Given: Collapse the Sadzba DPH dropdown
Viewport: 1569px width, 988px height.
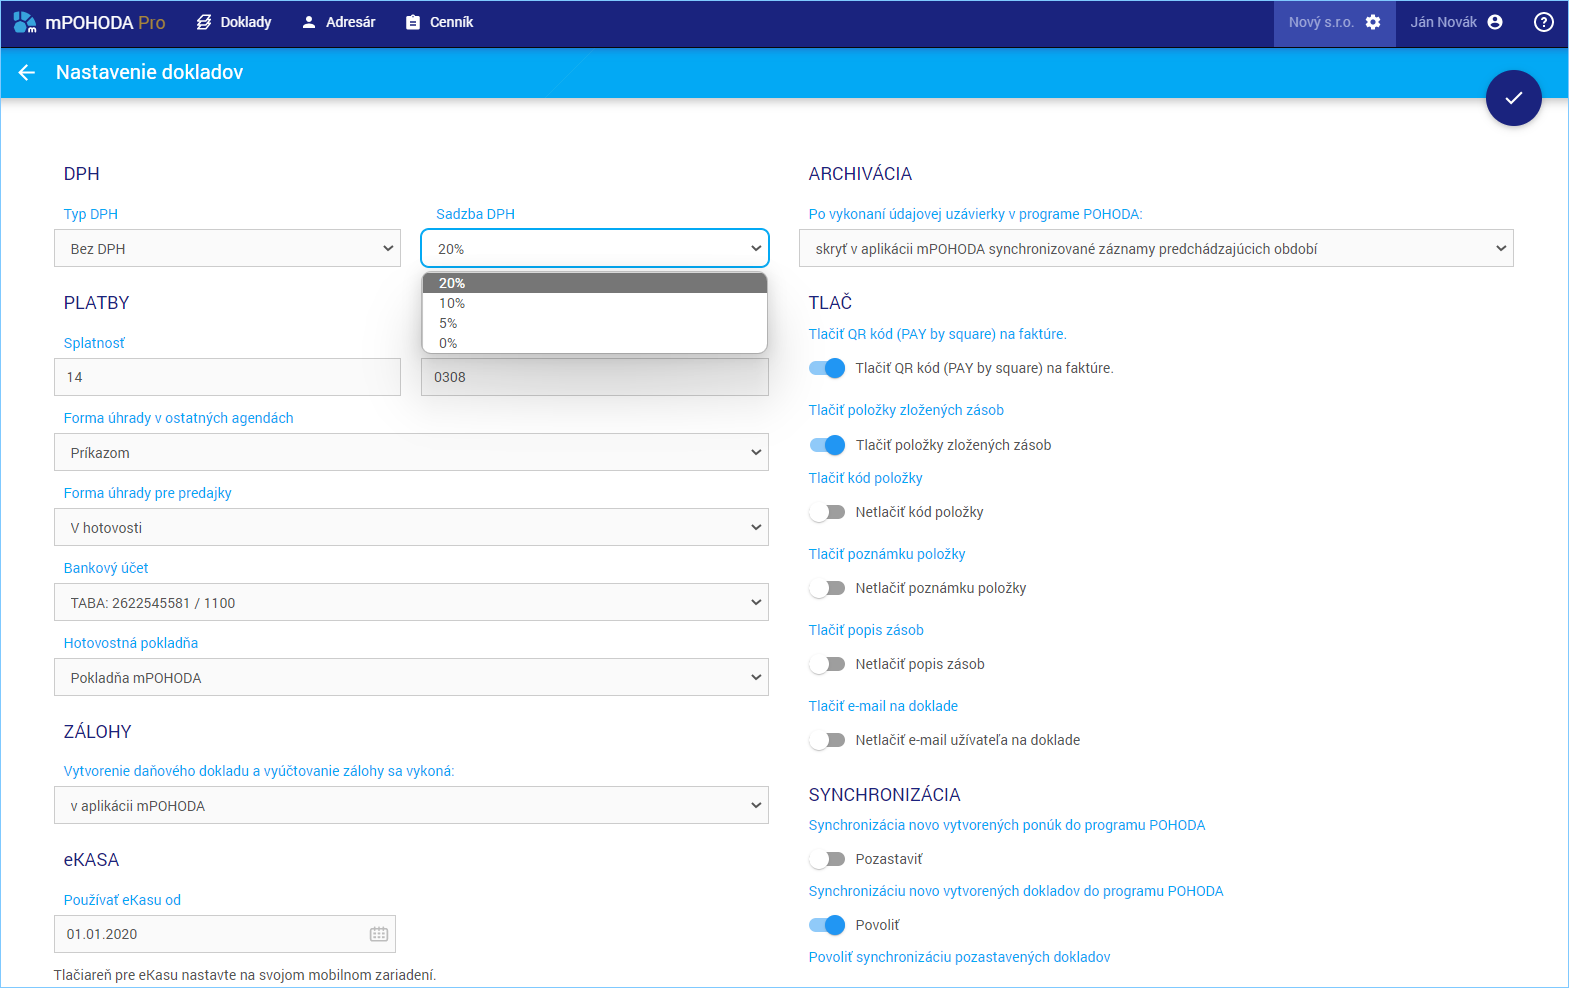Looking at the screenshot, I should pyautogui.click(x=595, y=248).
